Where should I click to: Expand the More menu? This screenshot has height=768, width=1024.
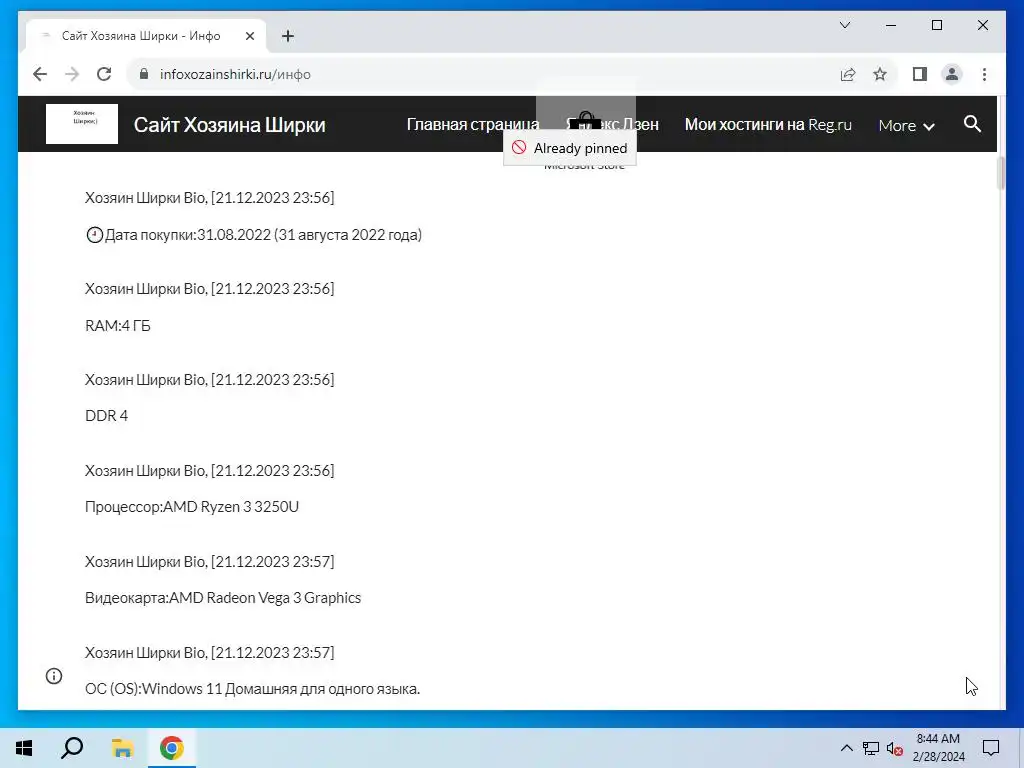click(906, 125)
